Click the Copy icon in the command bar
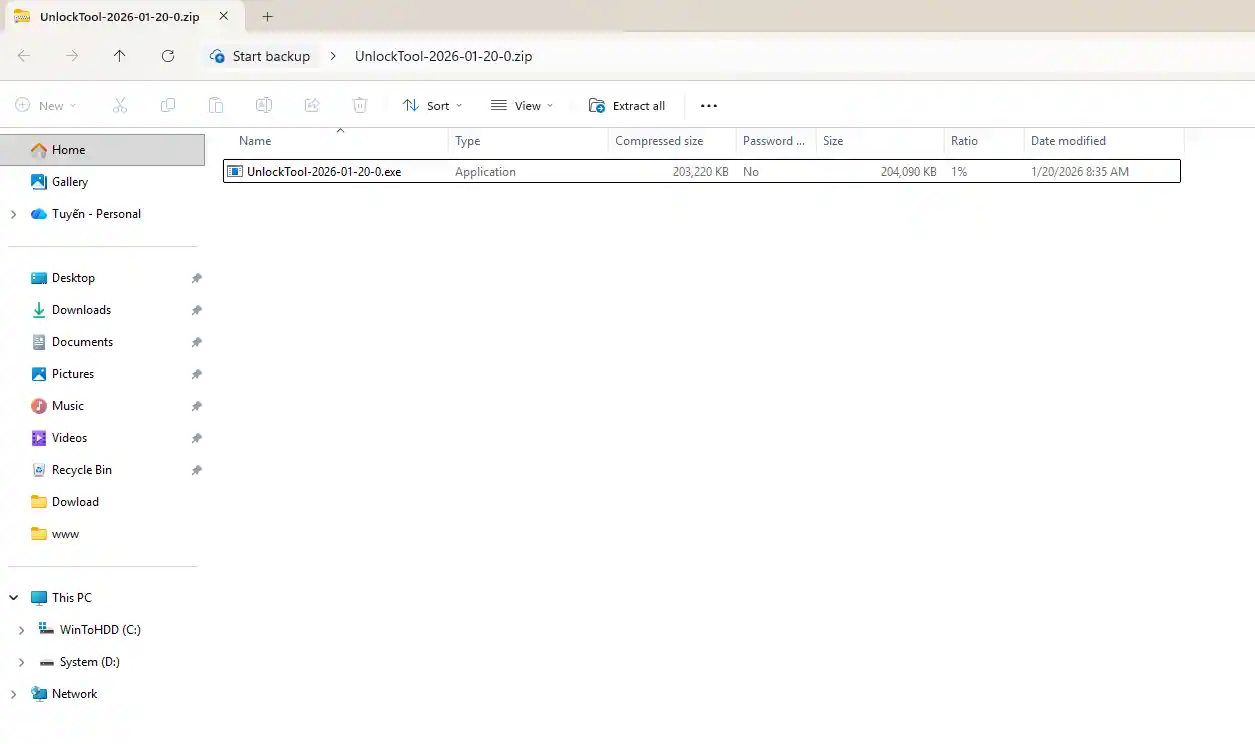The image size is (1255, 744). point(168,105)
